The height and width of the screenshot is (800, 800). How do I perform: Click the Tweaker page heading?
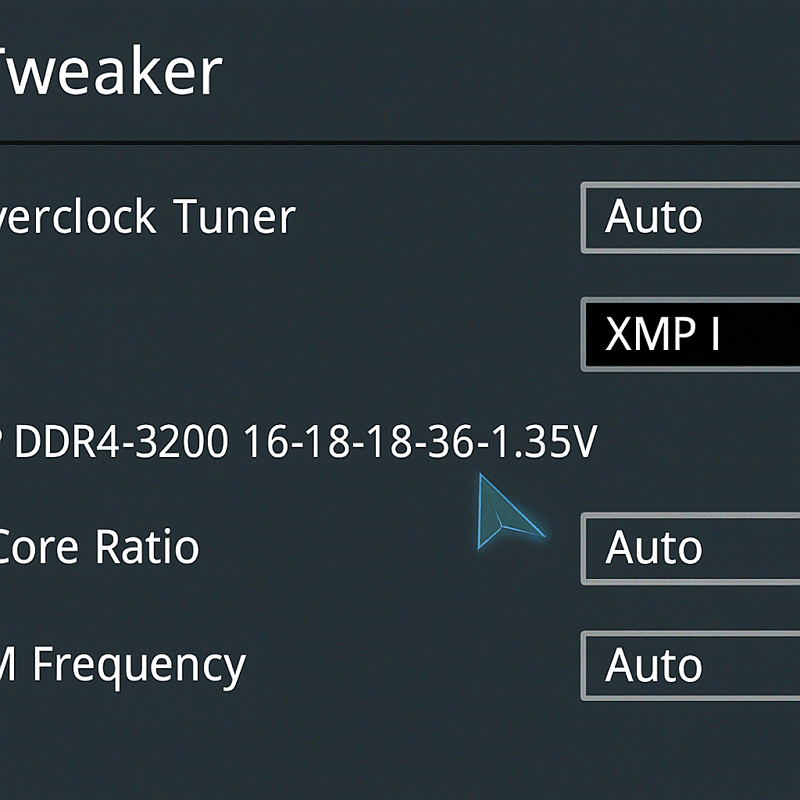pyautogui.click(x=110, y=71)
